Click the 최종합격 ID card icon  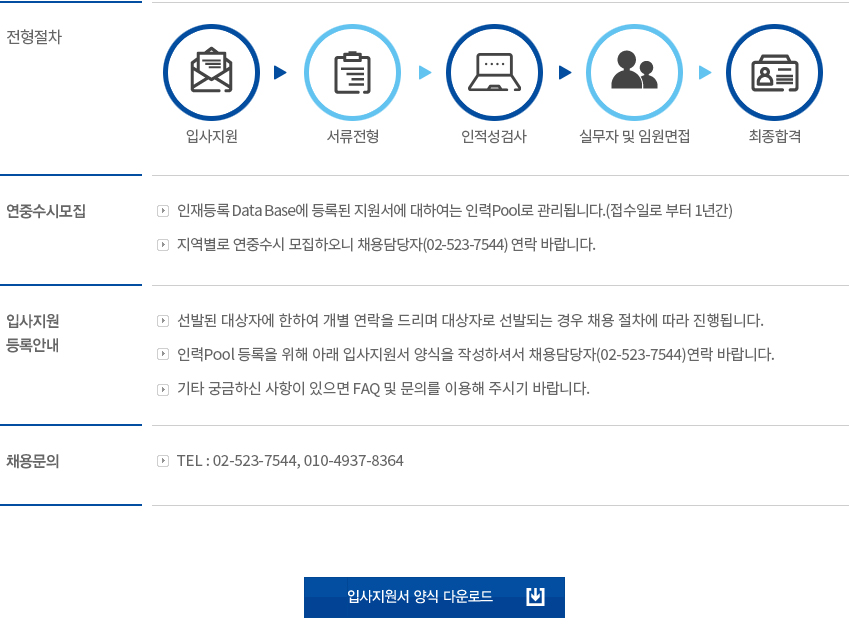pos(775,72)
